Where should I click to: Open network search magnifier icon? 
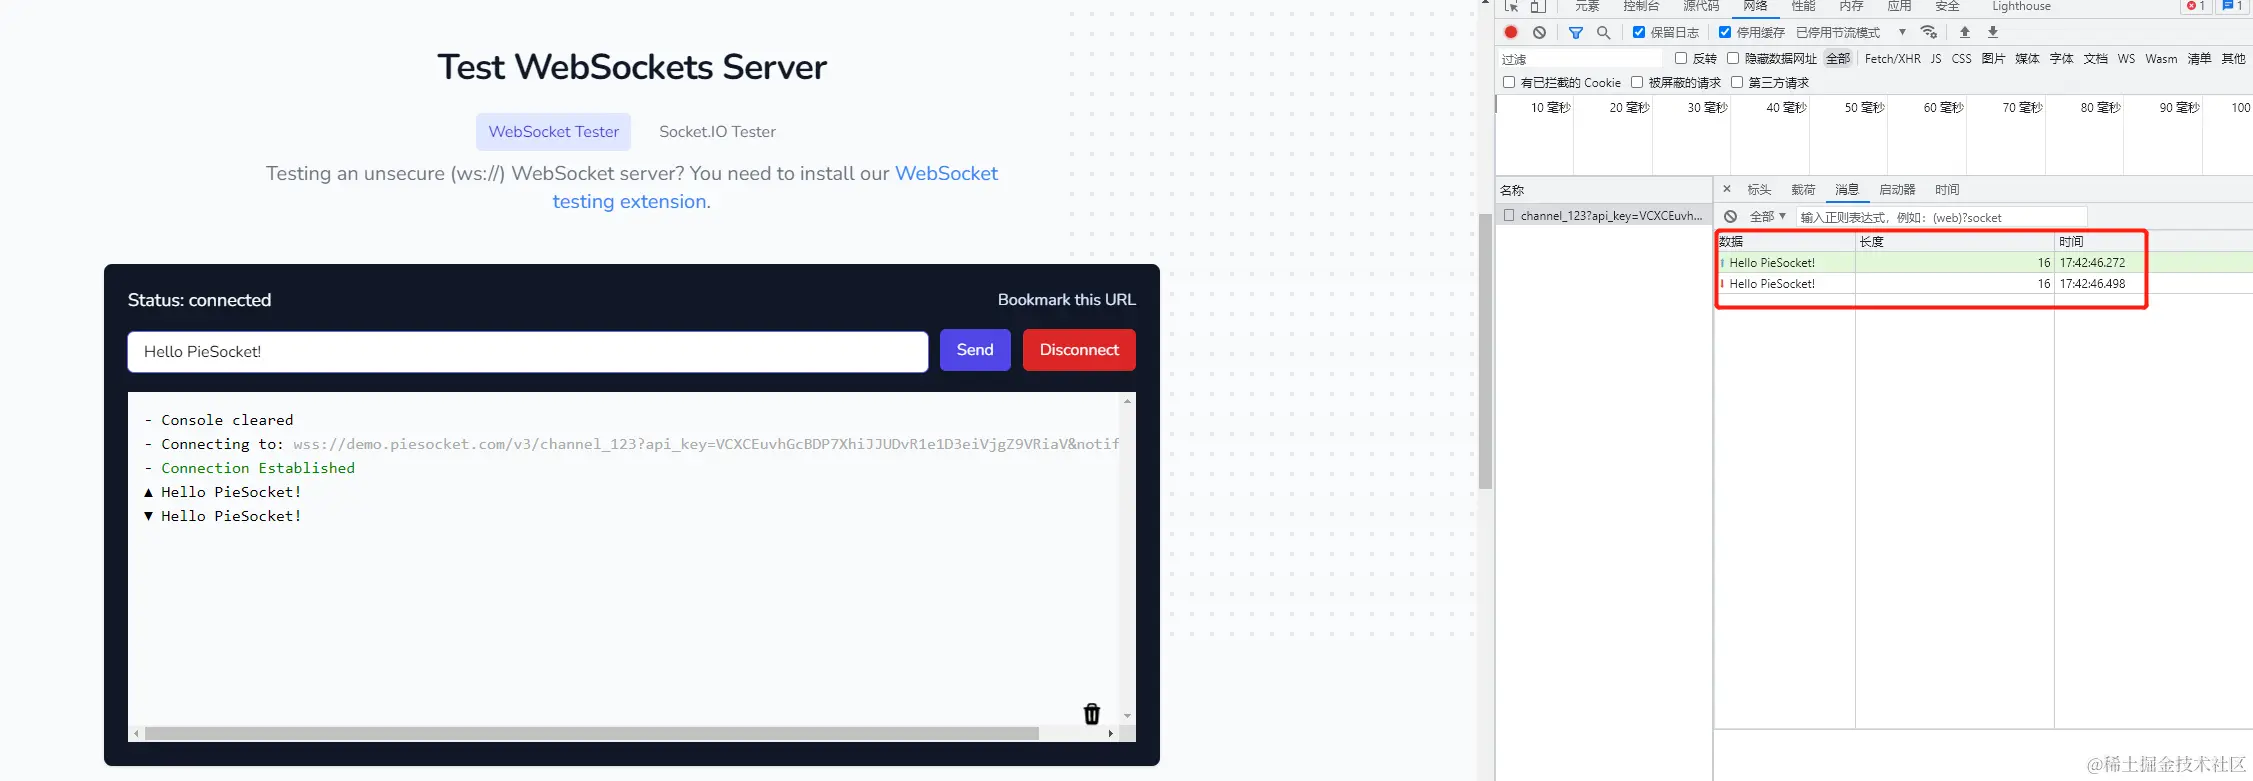click(1603, 32)
